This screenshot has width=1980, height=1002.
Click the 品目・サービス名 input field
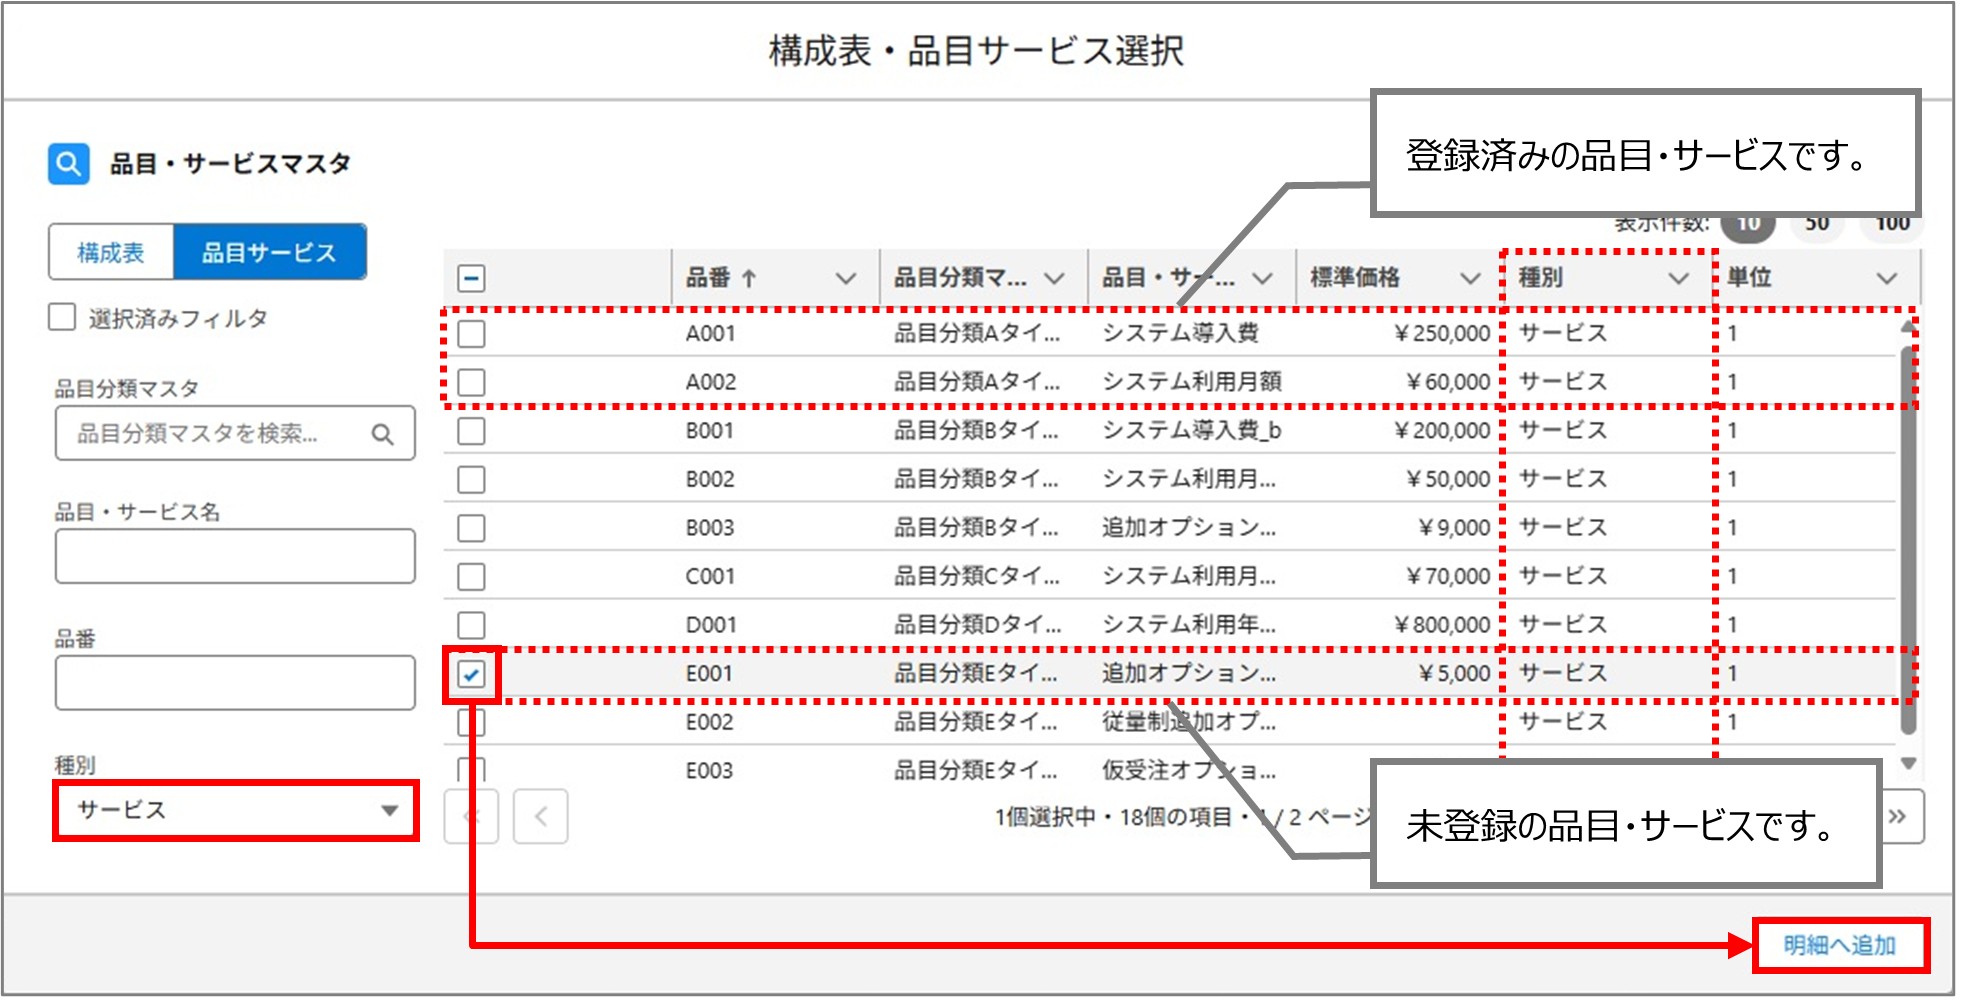pyautogui.click(x=234, y=556)
